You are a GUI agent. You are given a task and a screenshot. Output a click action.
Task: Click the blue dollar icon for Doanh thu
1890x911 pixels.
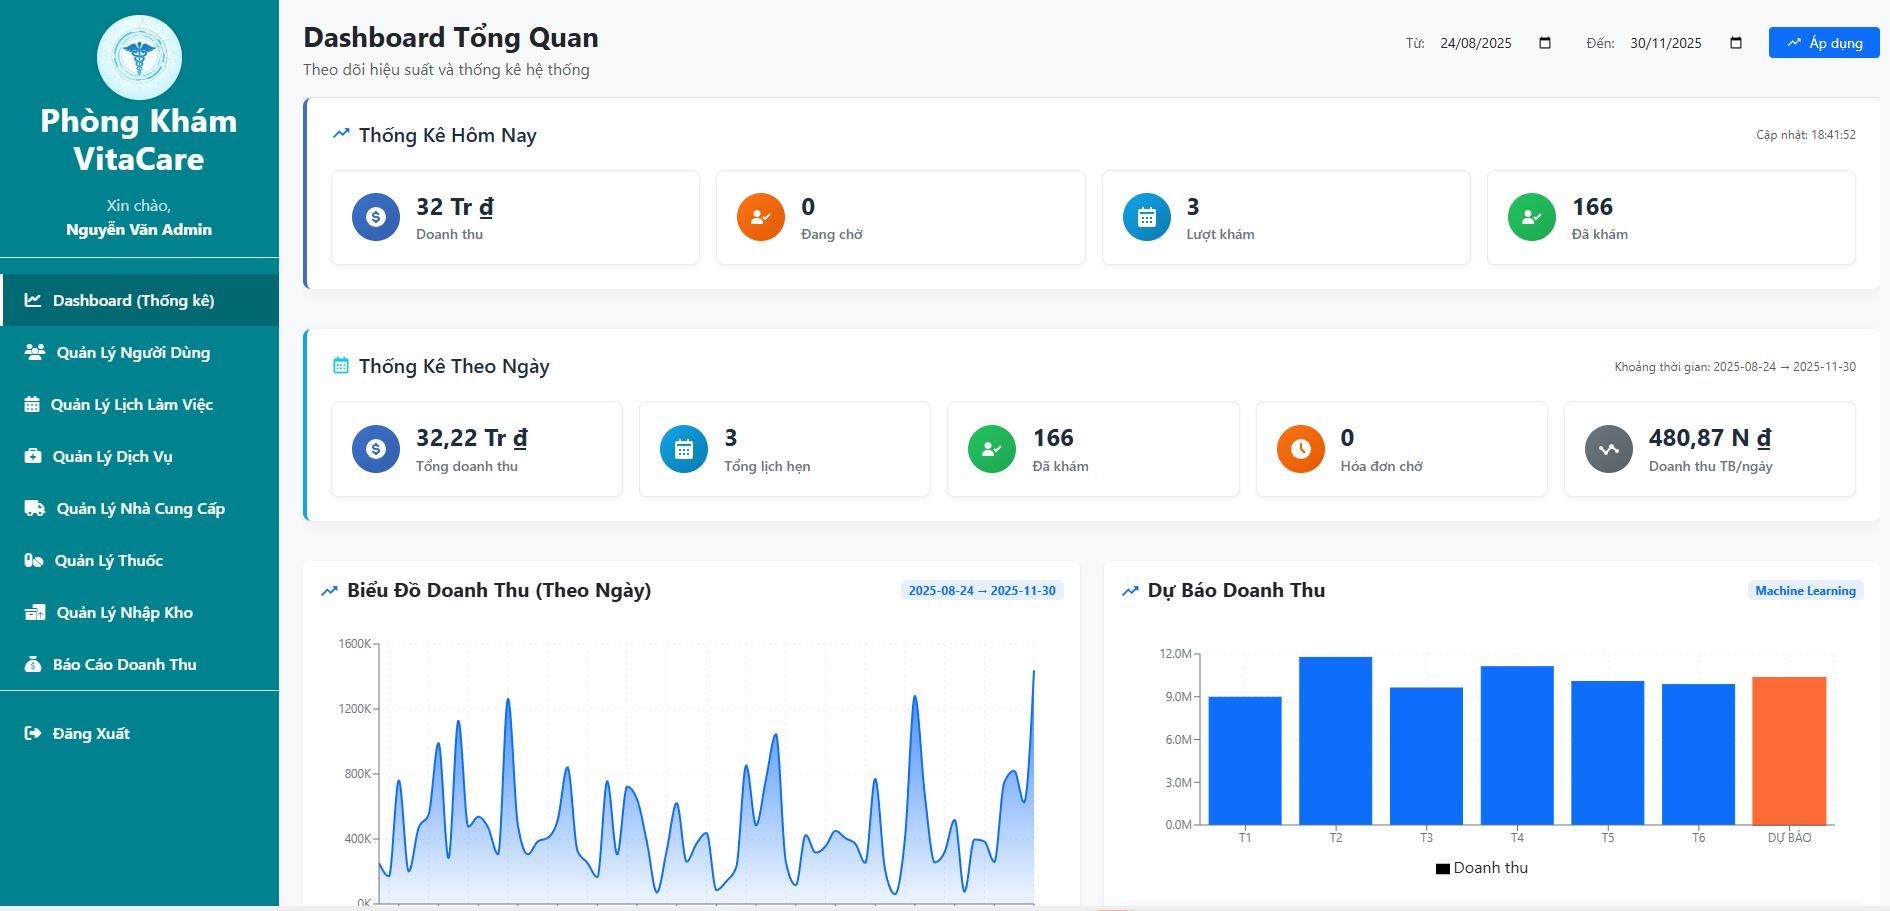click(376, 217)
